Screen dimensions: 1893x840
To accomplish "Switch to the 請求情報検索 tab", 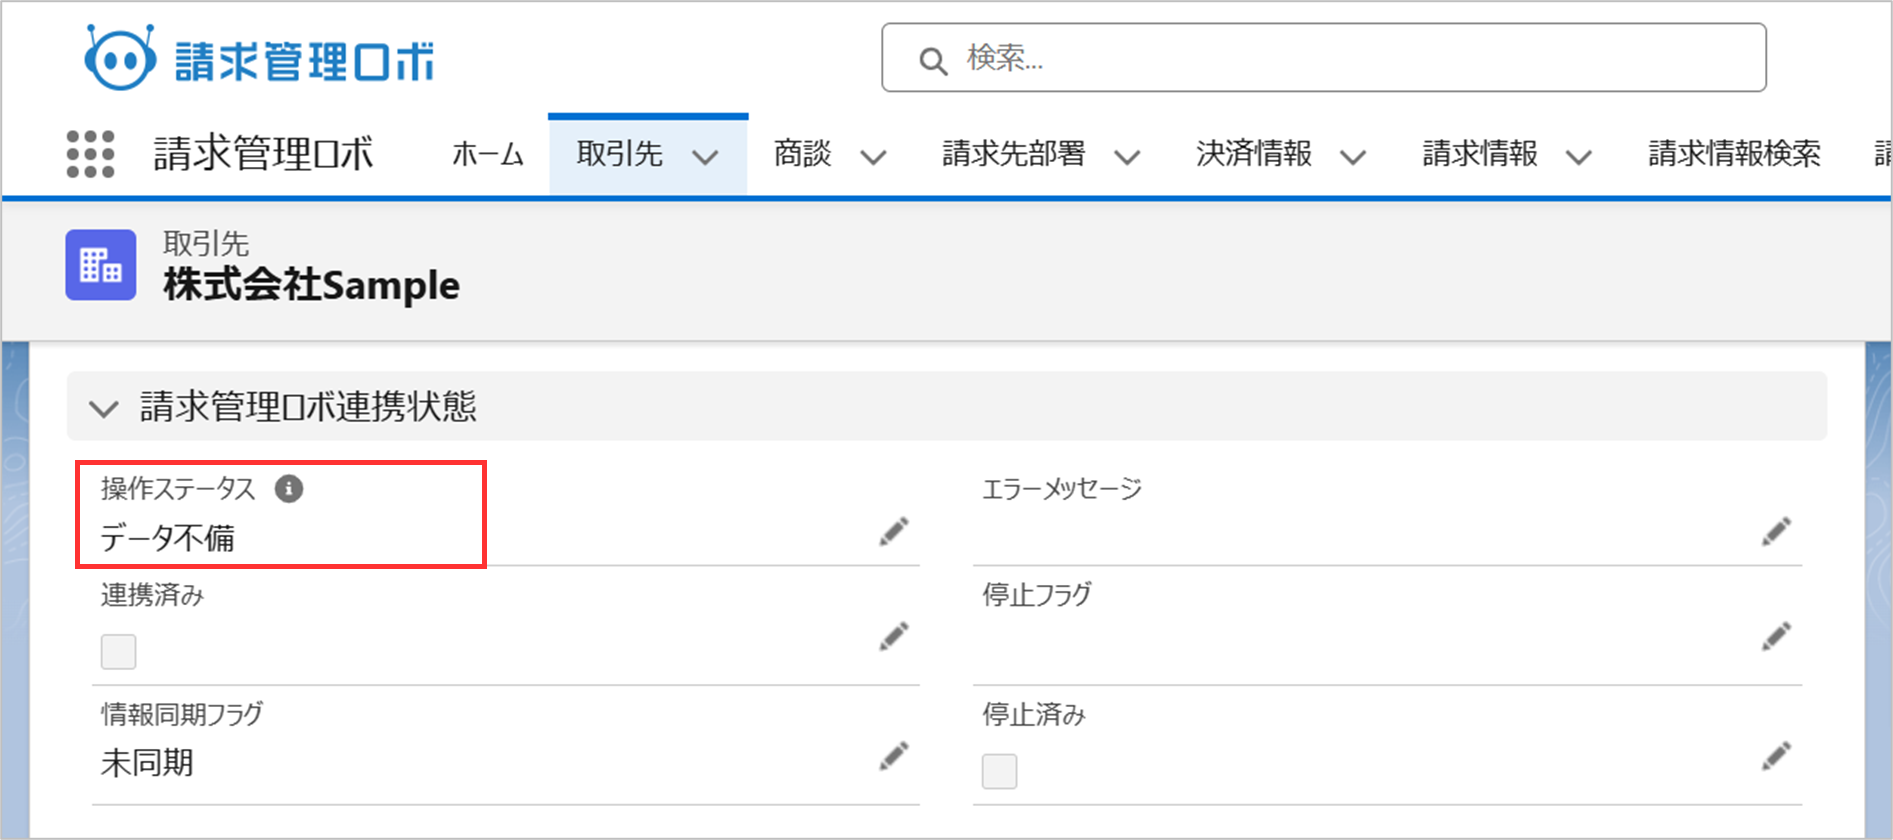I will (1734, 154).
